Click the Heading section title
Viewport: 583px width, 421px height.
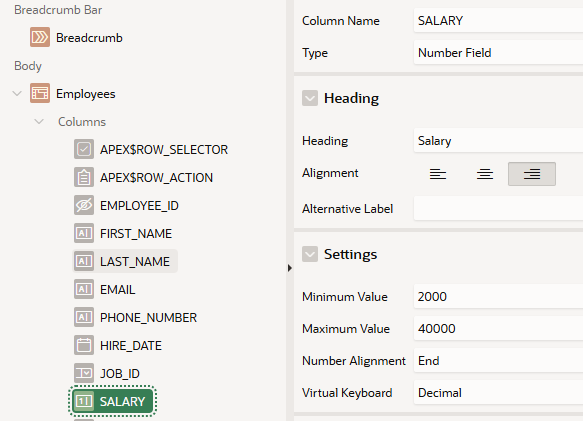[351, 98]
